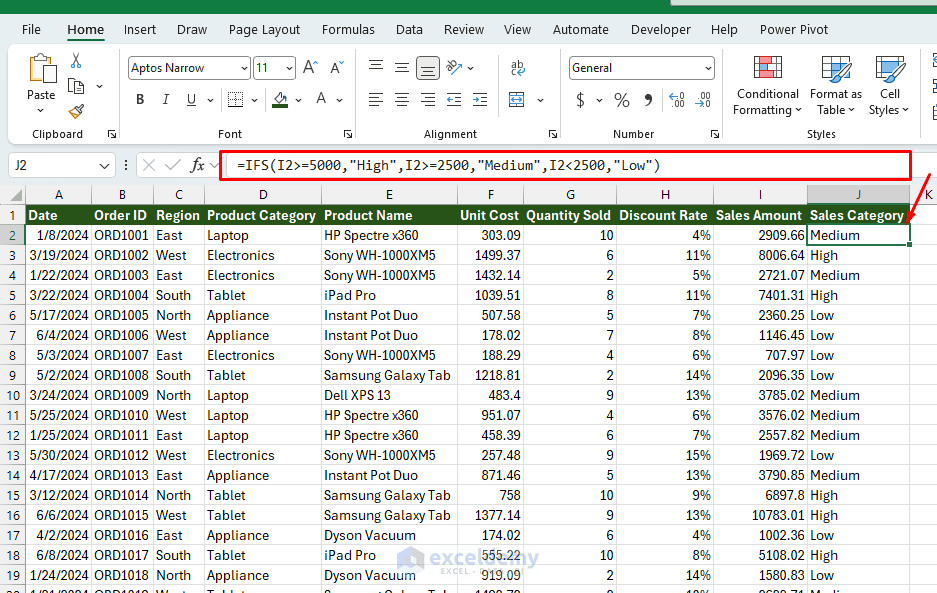Apply yellow Fill Color bucket
Image resolution: width=937 pixels, height=593 pixels.
click(280, 100)
